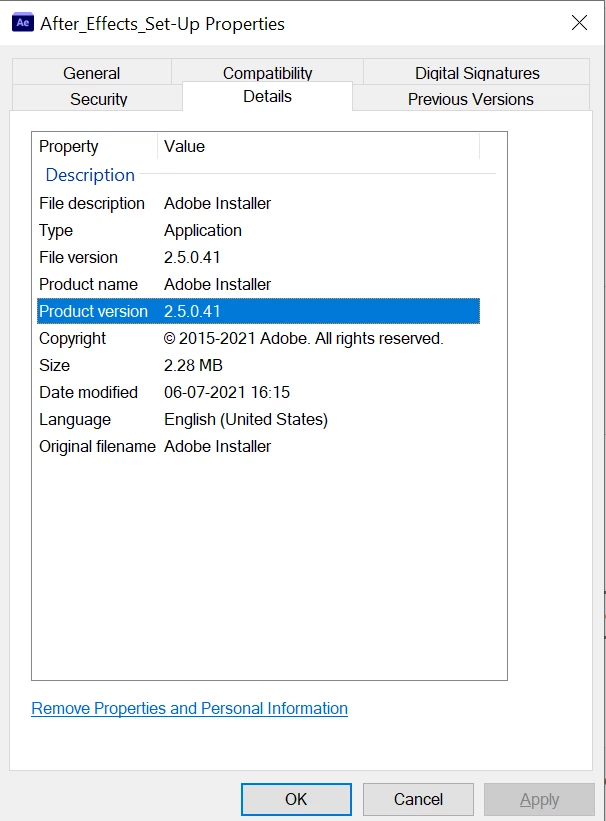Click the OK button

pos(296,799)
